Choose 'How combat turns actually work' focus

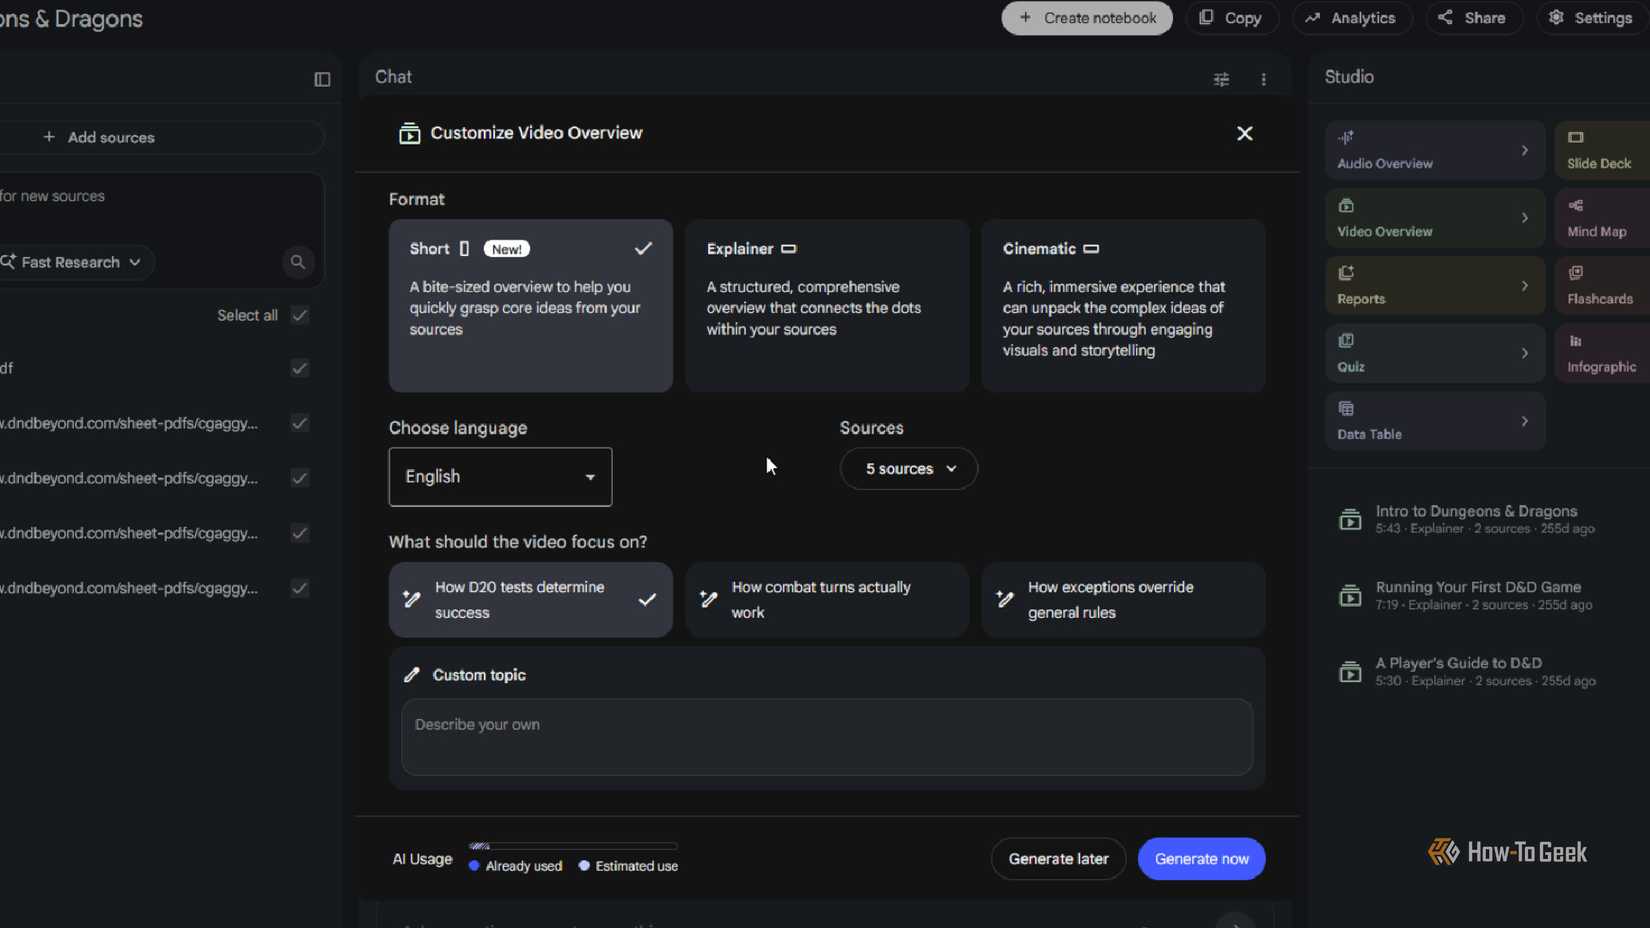pyautogui.click(x=827, y=600)
